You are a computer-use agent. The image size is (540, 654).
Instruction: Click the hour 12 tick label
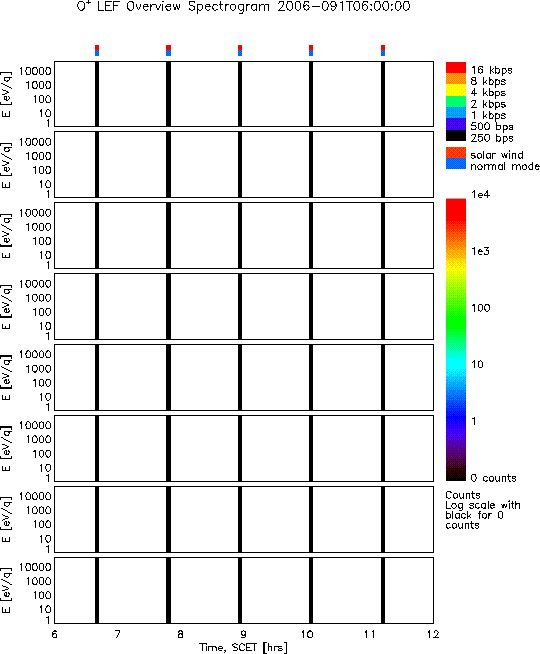pyautogui.click(x=433, y=634)
